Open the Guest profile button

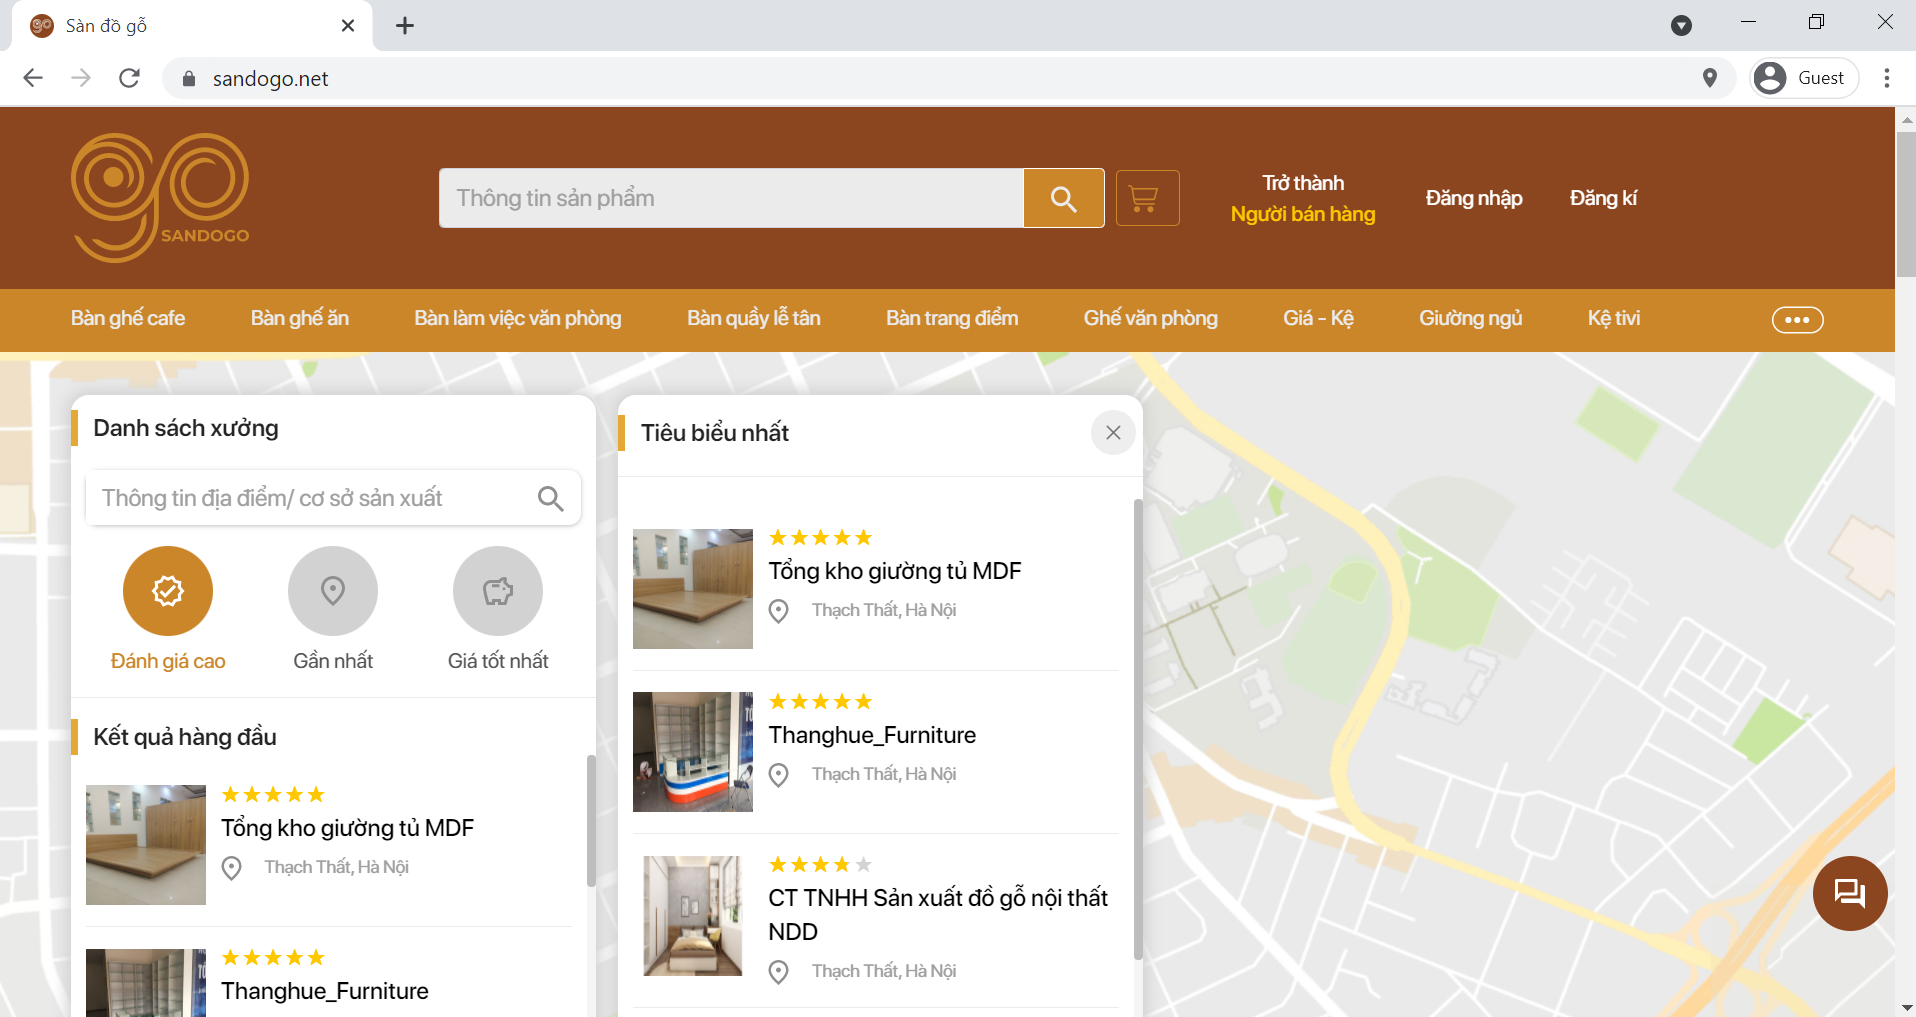tap(1804, 78)
